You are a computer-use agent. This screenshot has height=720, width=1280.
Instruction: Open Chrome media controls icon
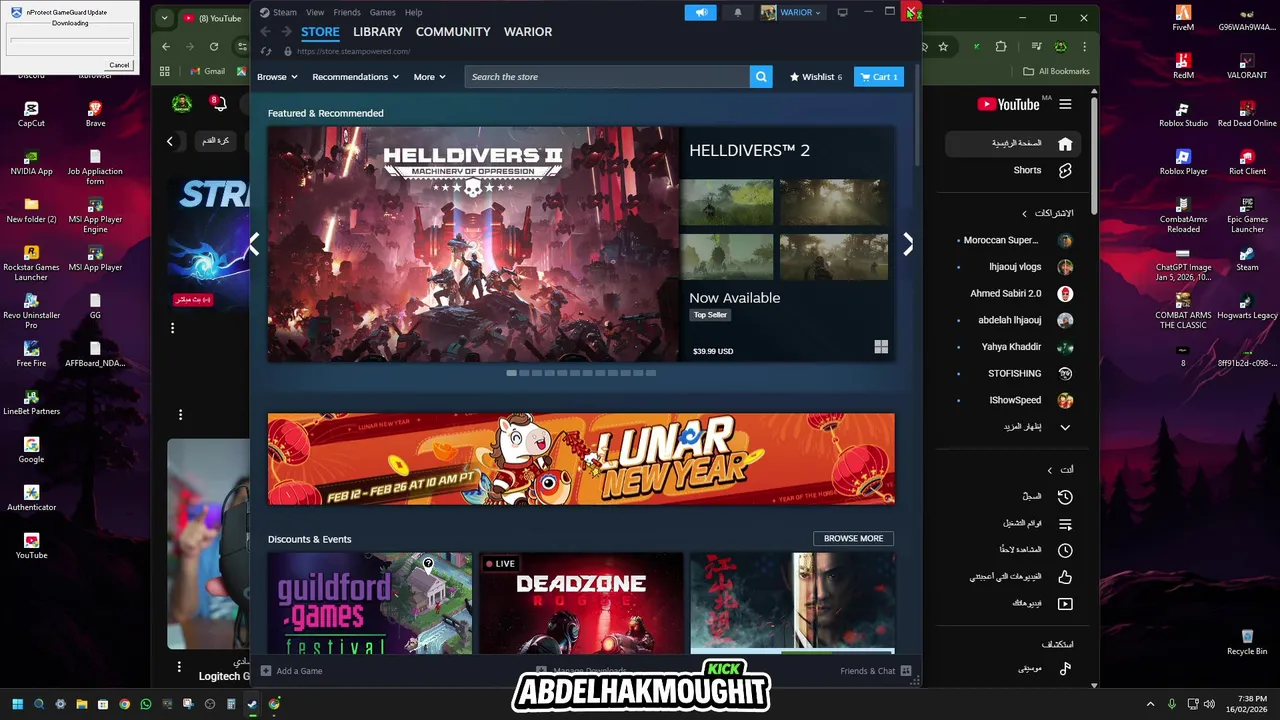pyautogui.click(x=1037, y=46)
